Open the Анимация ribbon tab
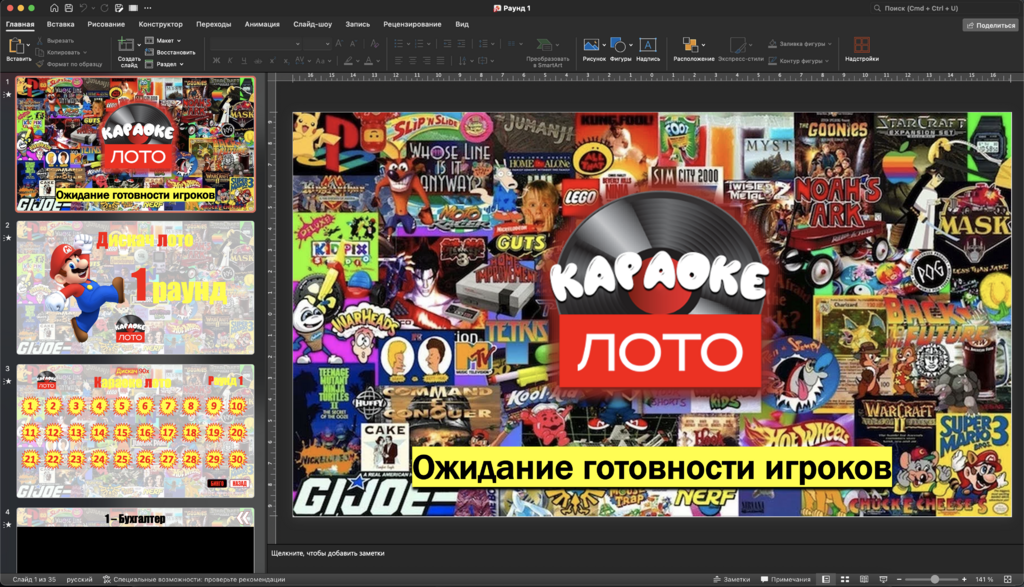Screen dimensions: 1024x587 tap(262, 24)
